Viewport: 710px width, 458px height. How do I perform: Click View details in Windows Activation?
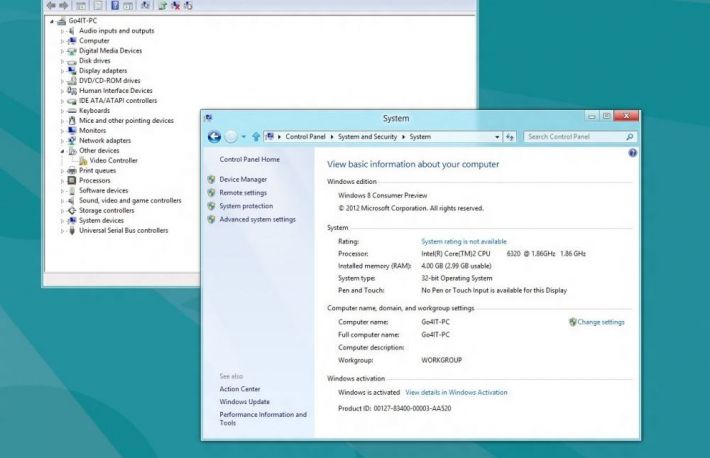tap(456, 392)
